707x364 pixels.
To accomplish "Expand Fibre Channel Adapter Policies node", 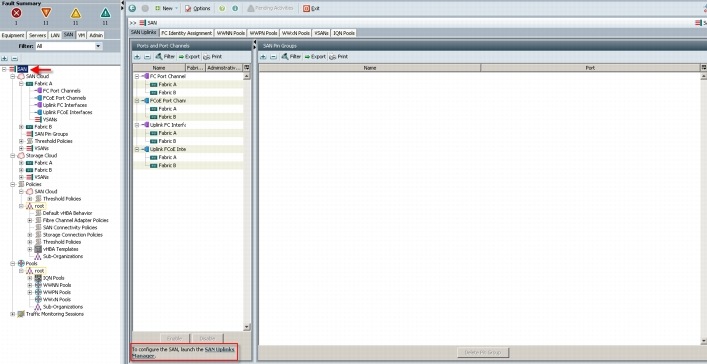I will 30,221.
